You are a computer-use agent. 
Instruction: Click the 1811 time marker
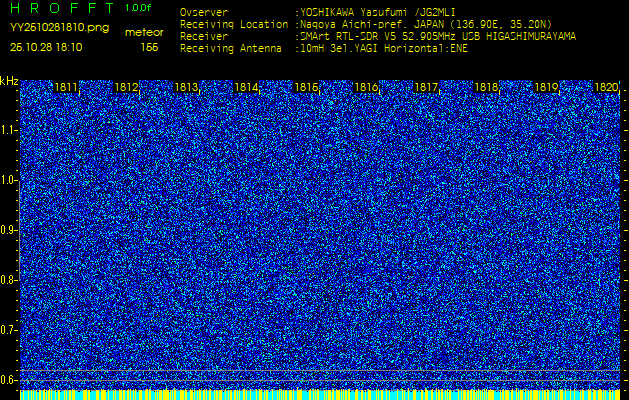point(66,87)
